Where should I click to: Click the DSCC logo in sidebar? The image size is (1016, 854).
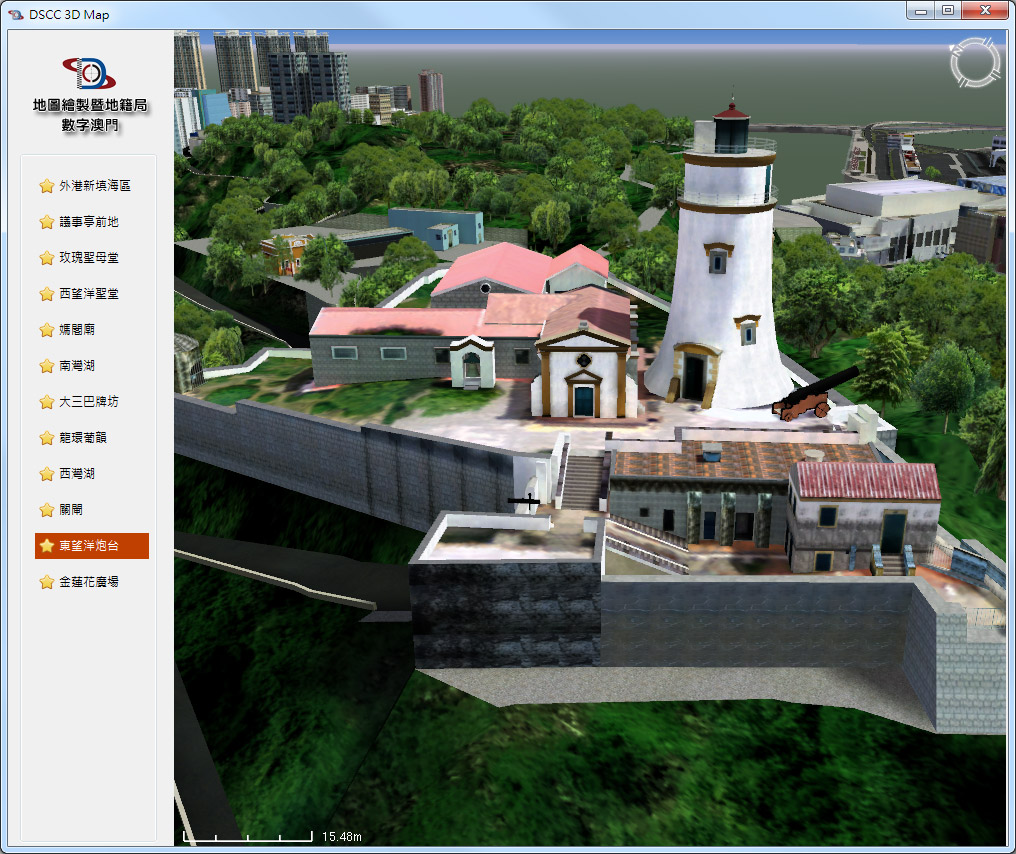tap(90, 74)
